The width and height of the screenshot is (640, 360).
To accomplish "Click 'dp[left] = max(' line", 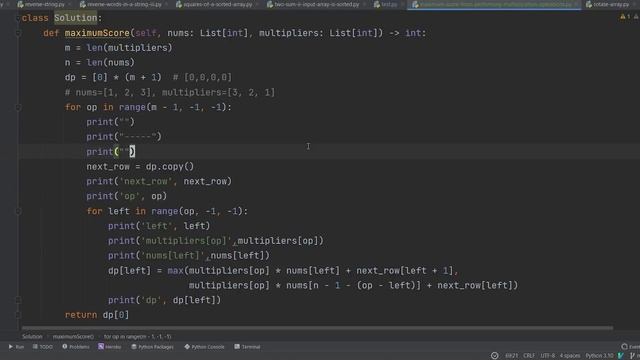I will click(x=283, y=270).
